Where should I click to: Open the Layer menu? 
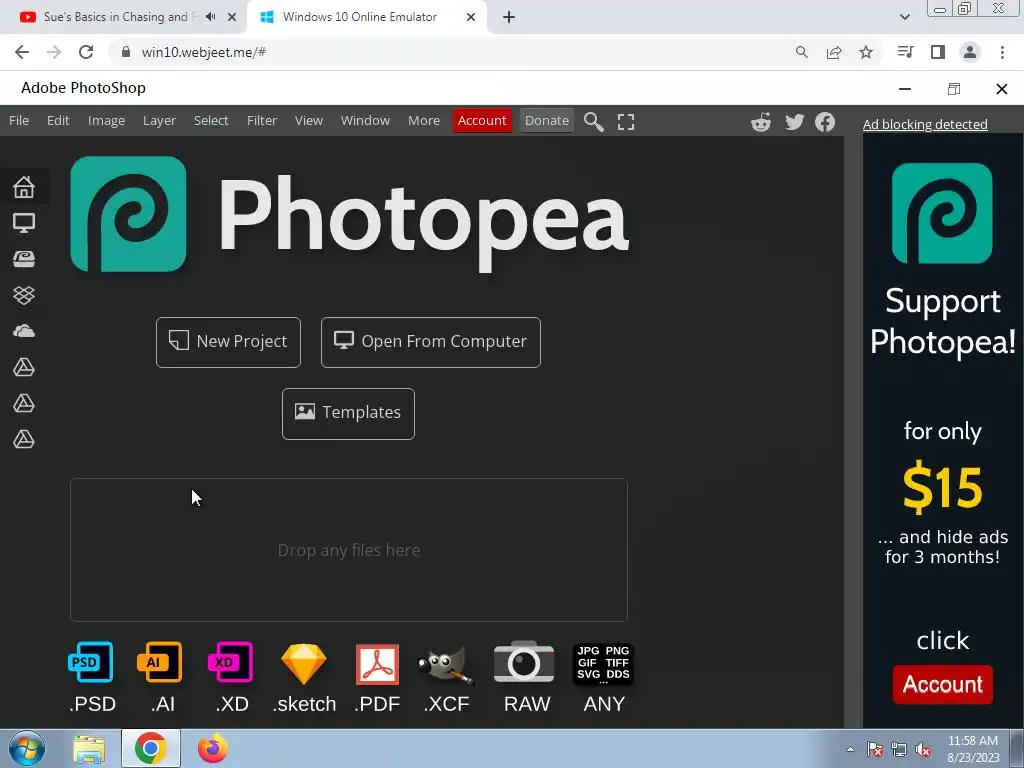click(159, 121)
